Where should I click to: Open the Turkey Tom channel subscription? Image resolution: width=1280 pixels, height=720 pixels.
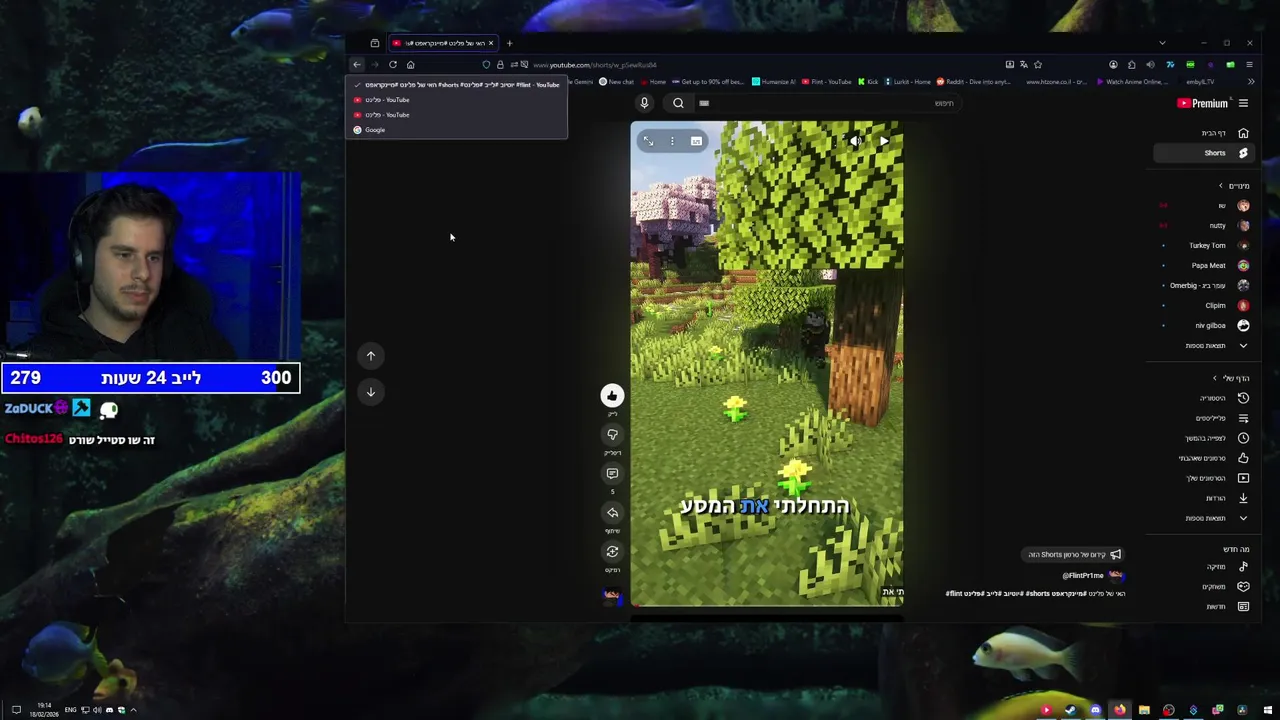pyautogui.click(x=1205, y=246)
